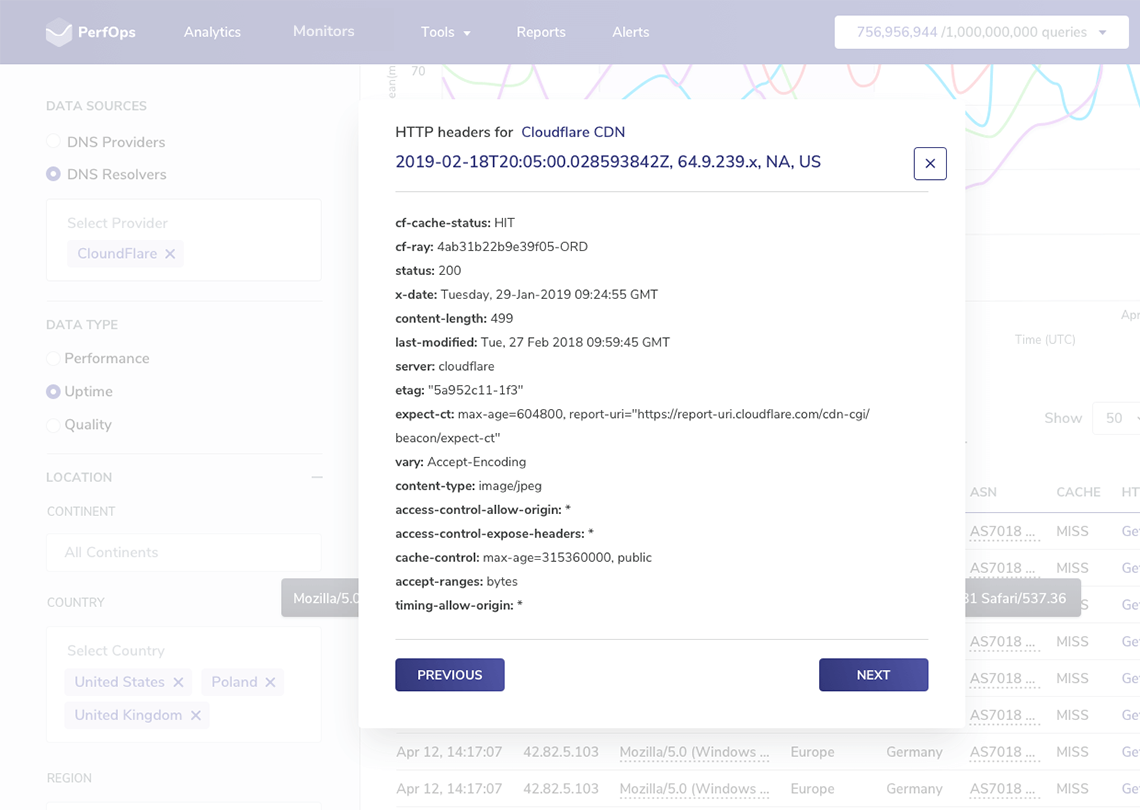Click the accept-ranges: bytes line
Screen dimensions: 1140x810
tap(456, 582)
